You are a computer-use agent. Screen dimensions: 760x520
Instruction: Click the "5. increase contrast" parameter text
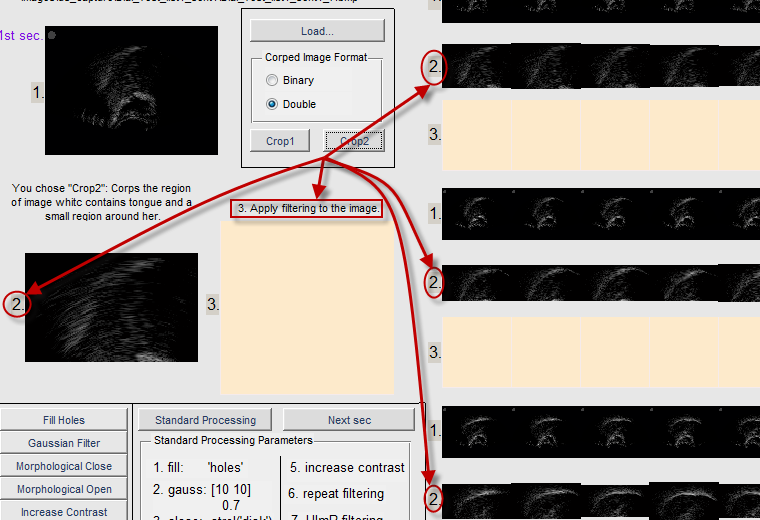click(347, 468)
